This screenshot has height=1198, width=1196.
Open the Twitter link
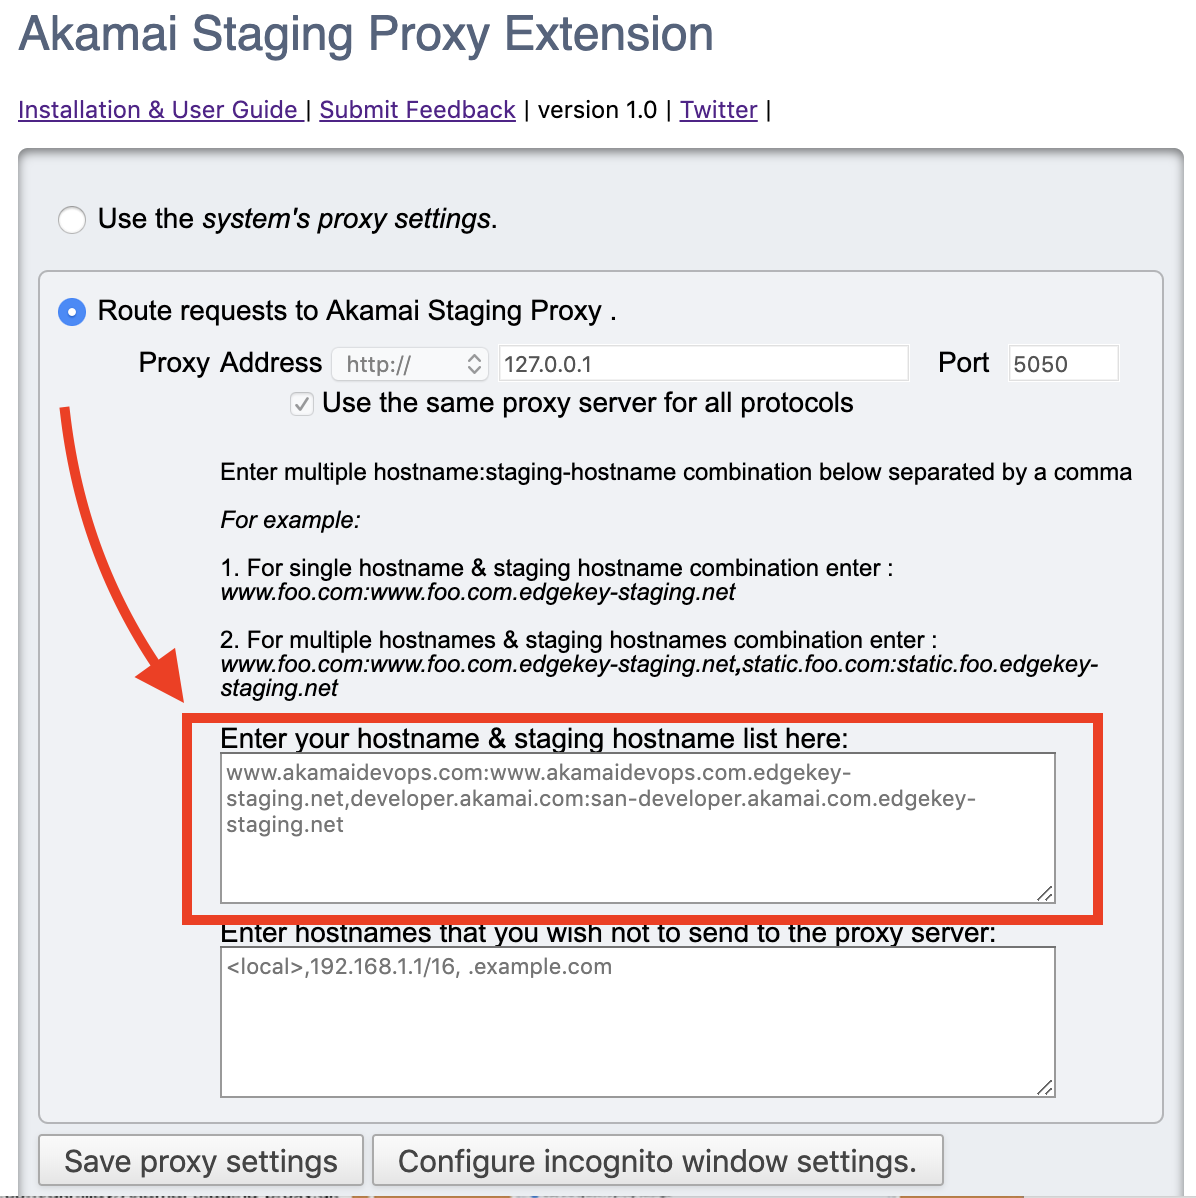click(x=718, y=110)
